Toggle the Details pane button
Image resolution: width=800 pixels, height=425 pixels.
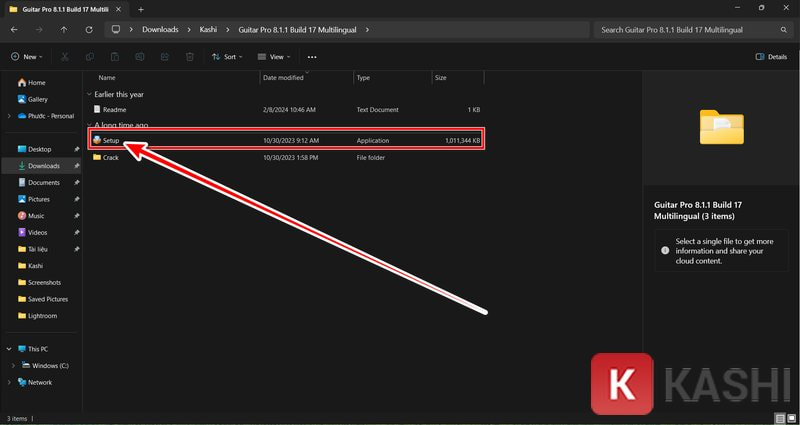pos(771,57)
